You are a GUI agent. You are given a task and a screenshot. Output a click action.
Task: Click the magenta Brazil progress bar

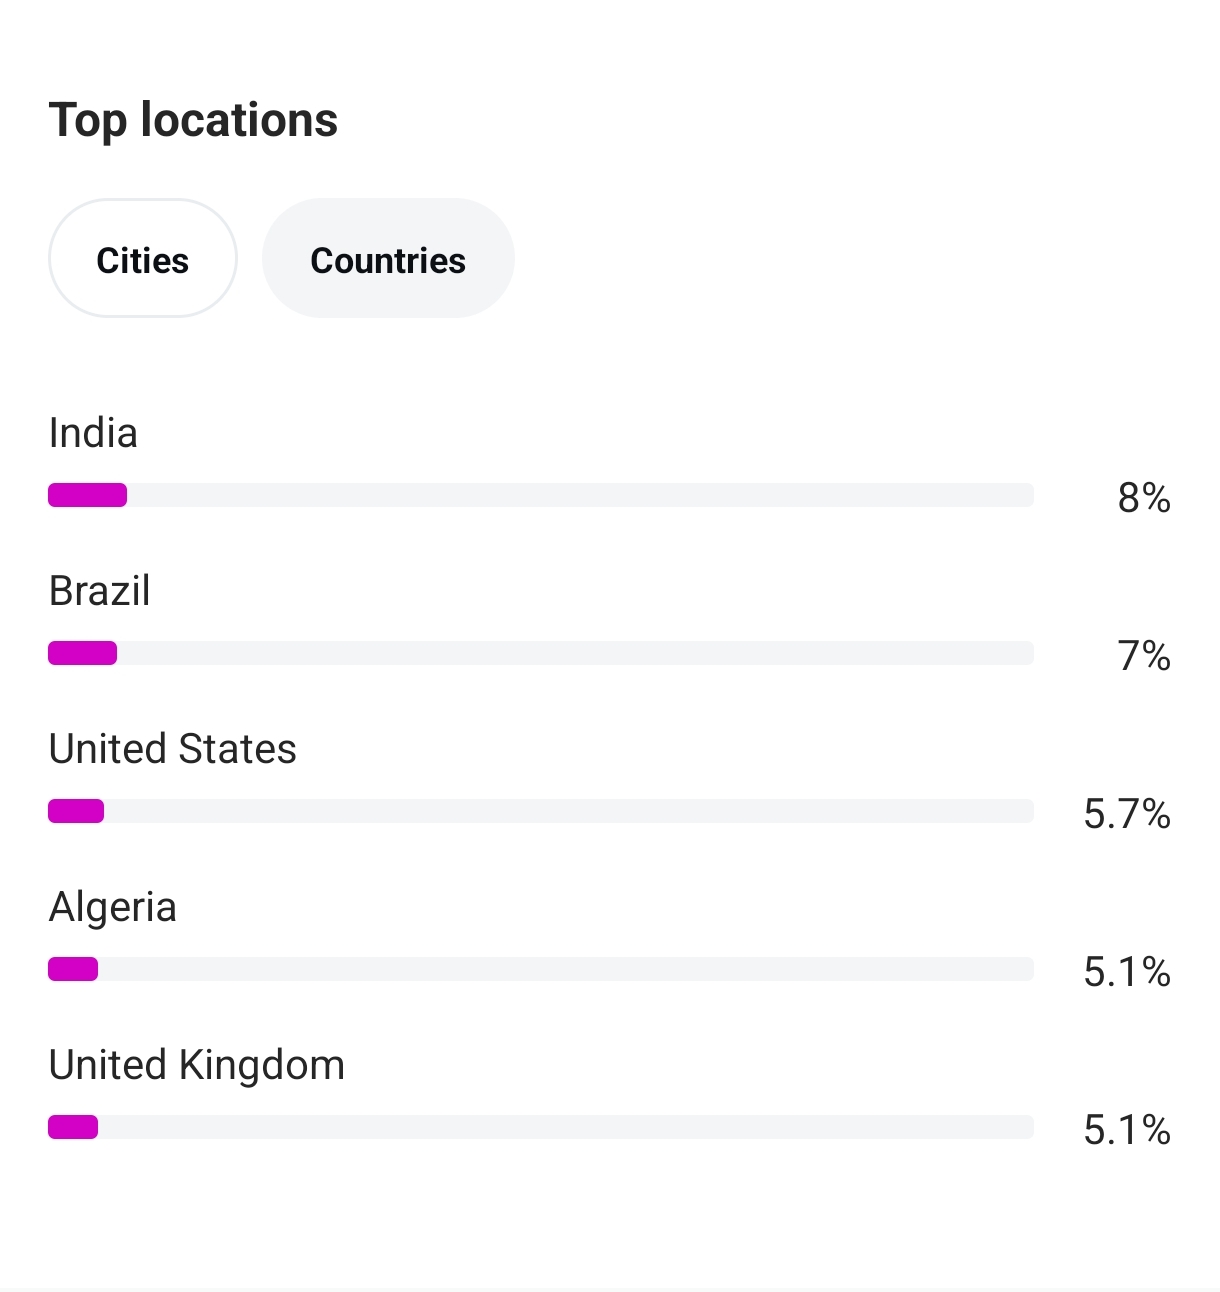[83, 653]
